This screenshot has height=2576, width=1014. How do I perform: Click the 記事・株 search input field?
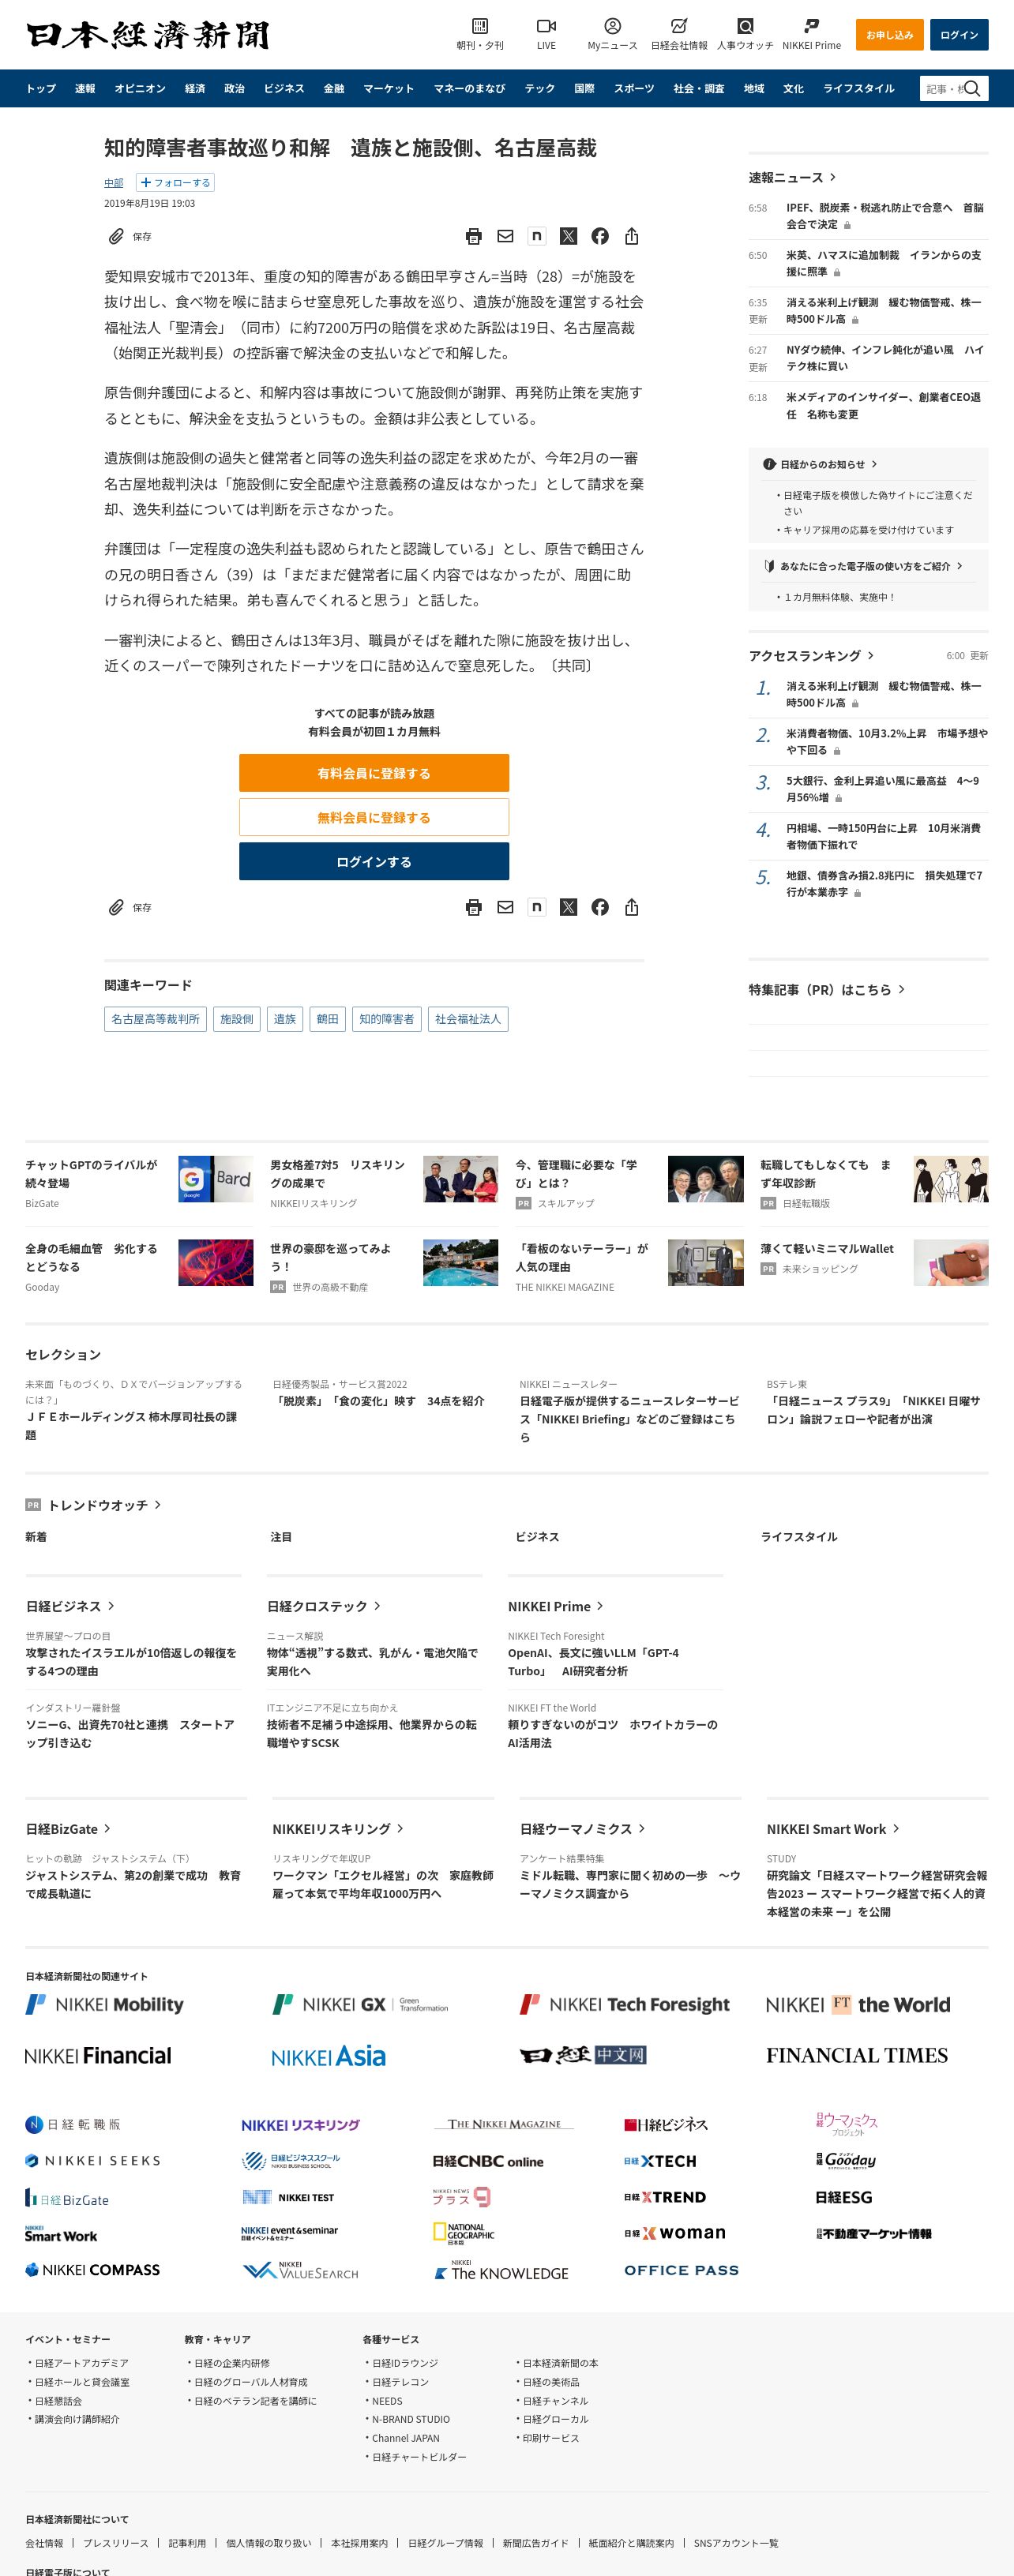click(x=941, y=88)
